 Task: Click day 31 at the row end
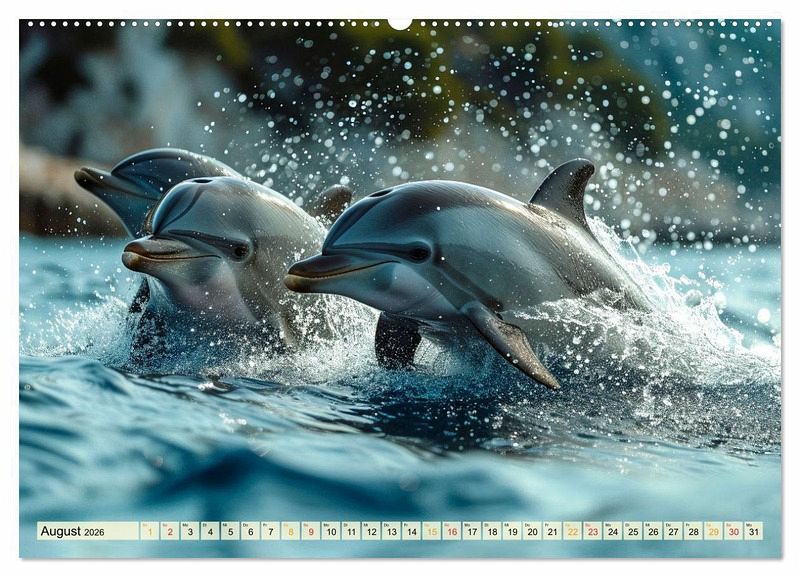753,531
